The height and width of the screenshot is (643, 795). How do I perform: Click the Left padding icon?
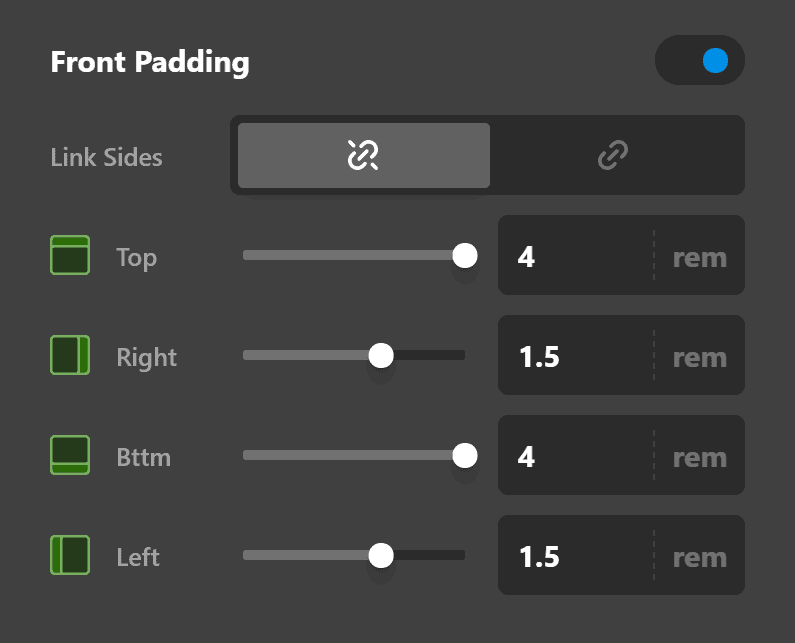70,556
